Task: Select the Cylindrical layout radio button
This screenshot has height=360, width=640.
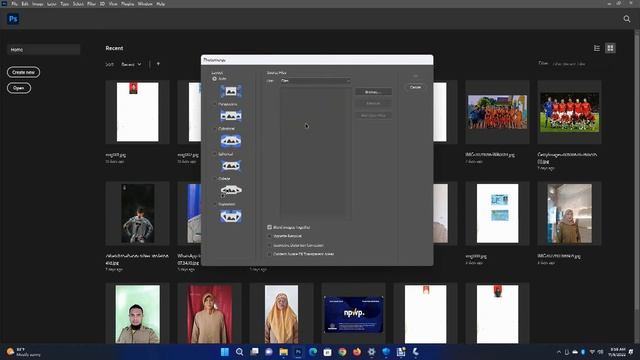Action: pyautogui.click(x=214, y=129)
